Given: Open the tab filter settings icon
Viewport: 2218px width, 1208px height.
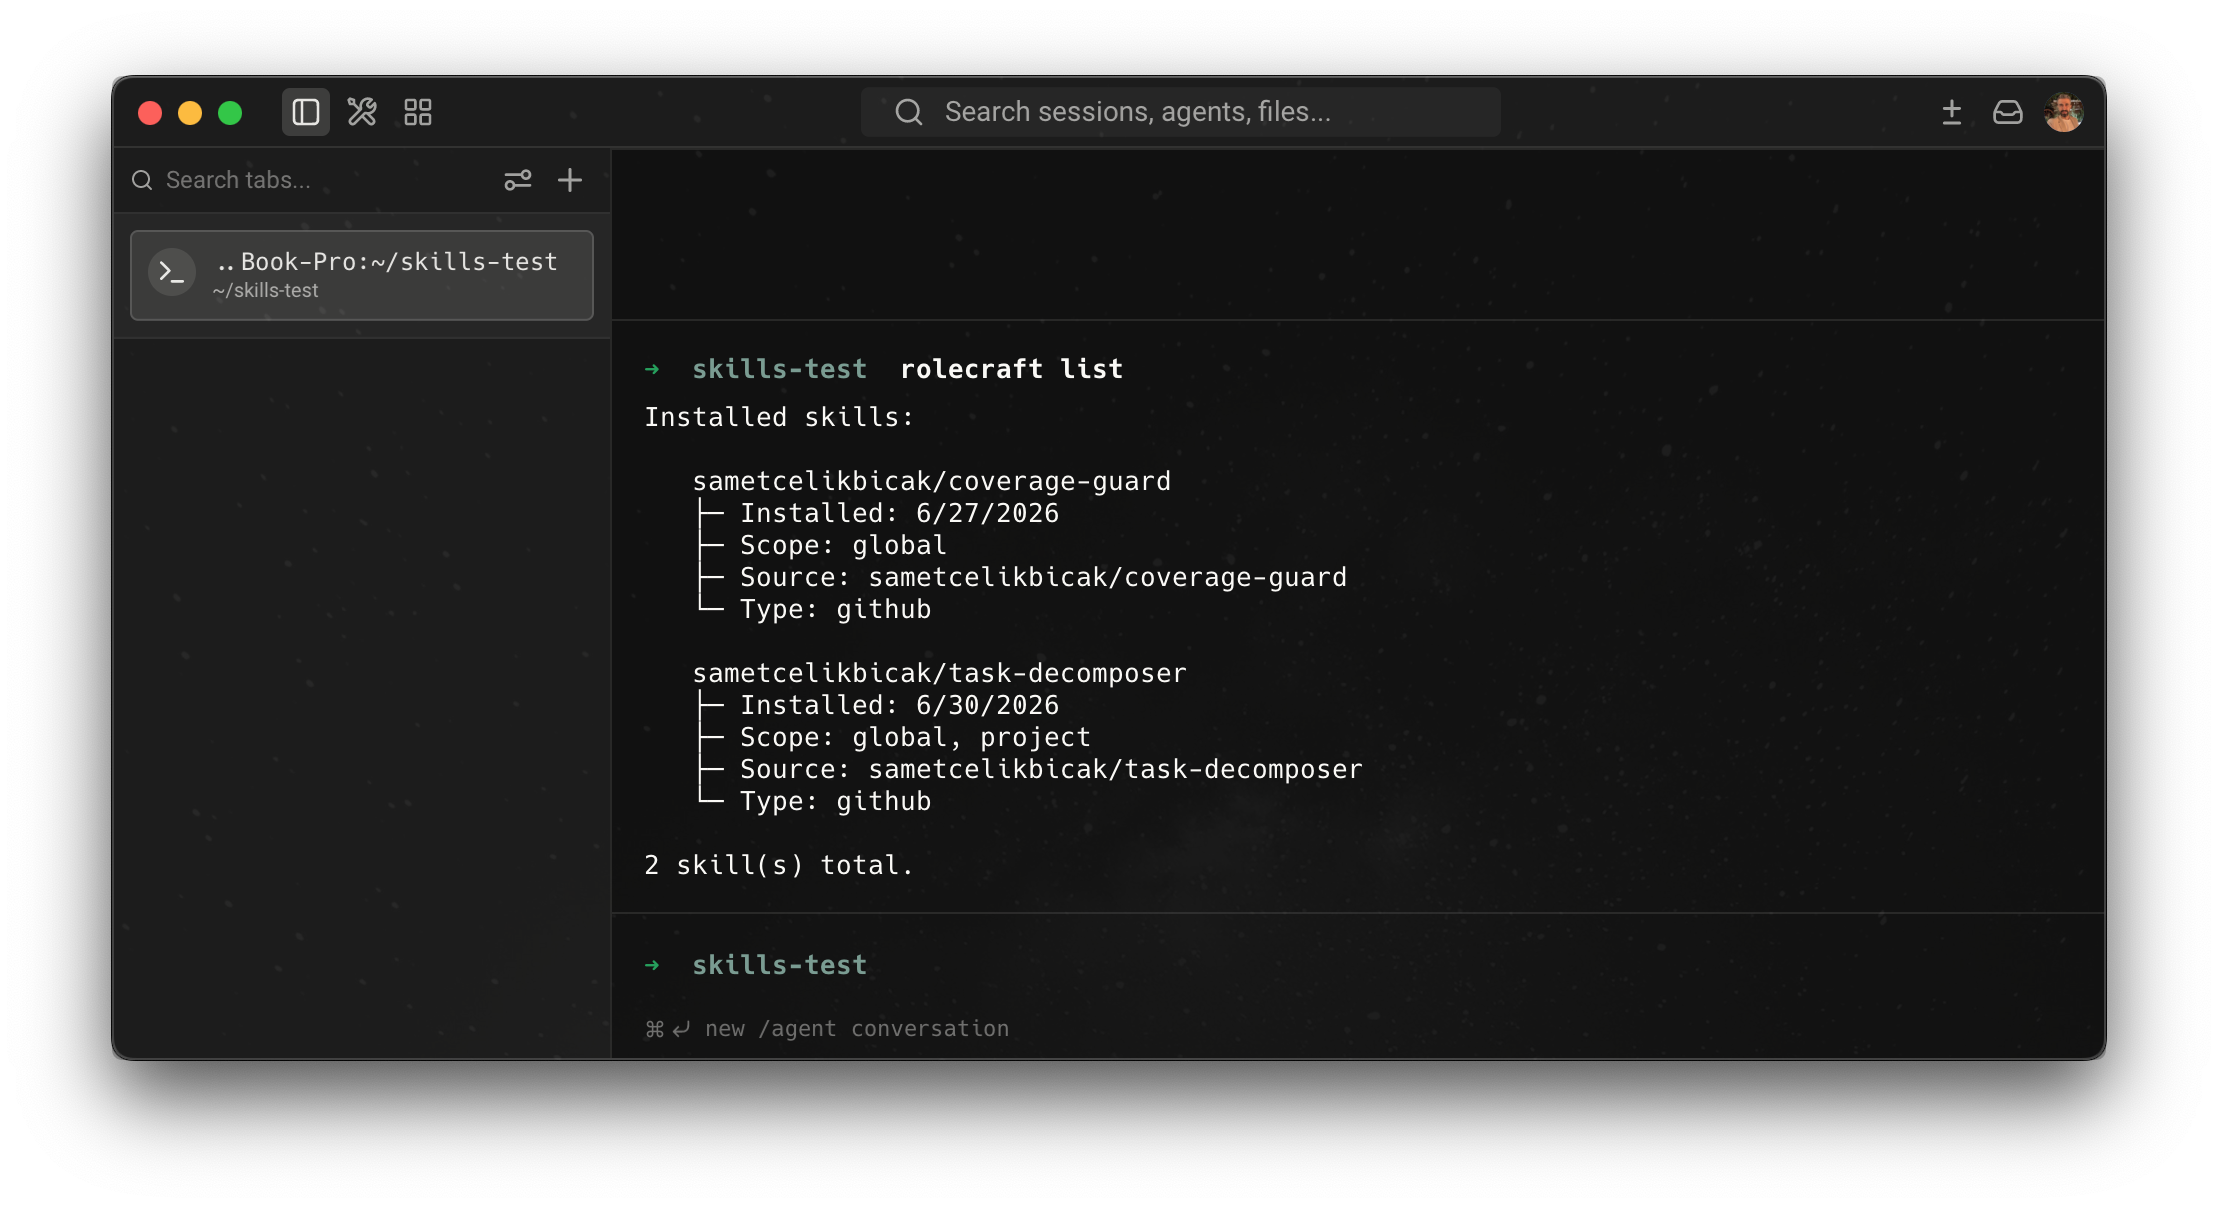Looking at the screenshot, I should pyautogui.click(x=518, y=180).
